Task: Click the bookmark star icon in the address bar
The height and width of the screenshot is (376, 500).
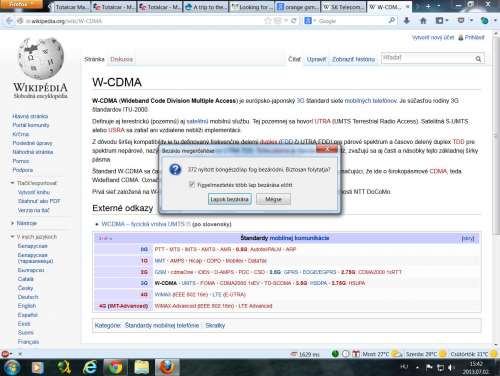Action: pyautogui.click(x=268, y=21)
